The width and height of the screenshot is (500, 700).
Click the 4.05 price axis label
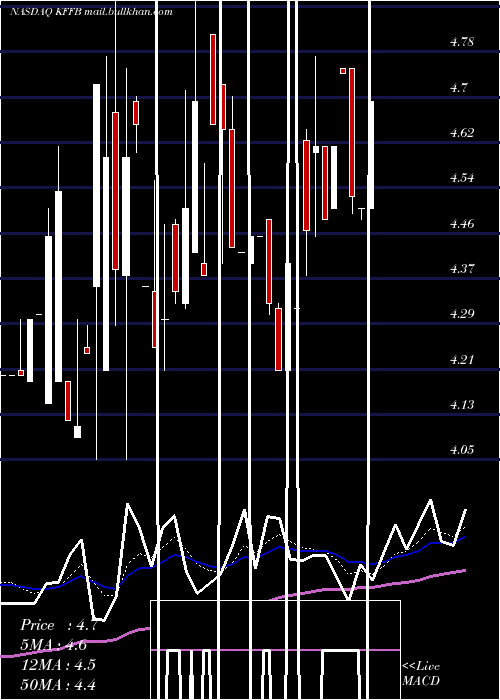pyautogui.click(x=462, y=450)
